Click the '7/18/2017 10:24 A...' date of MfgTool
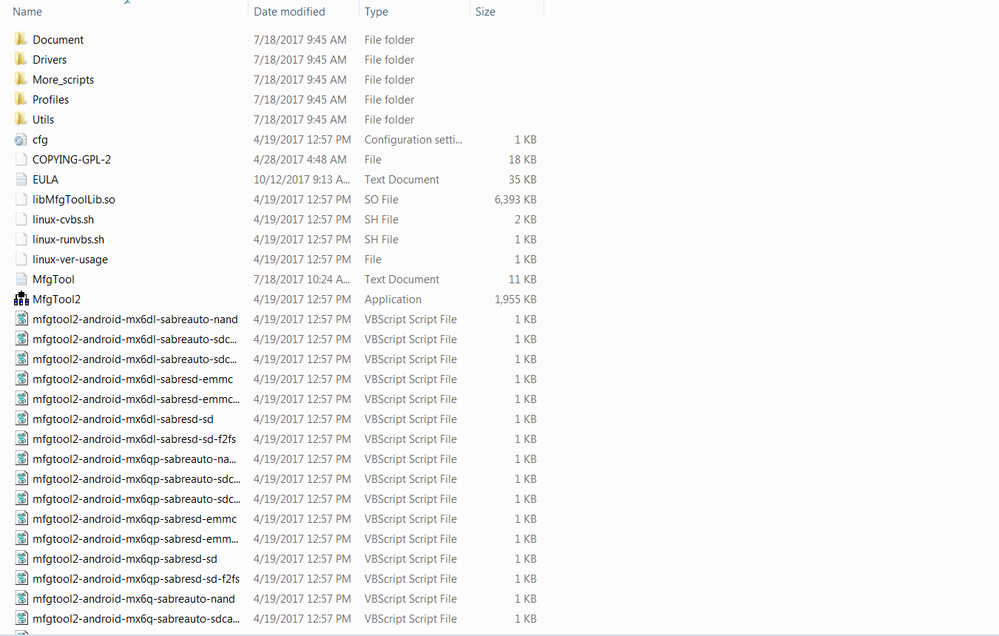 (x=301, y=279)
